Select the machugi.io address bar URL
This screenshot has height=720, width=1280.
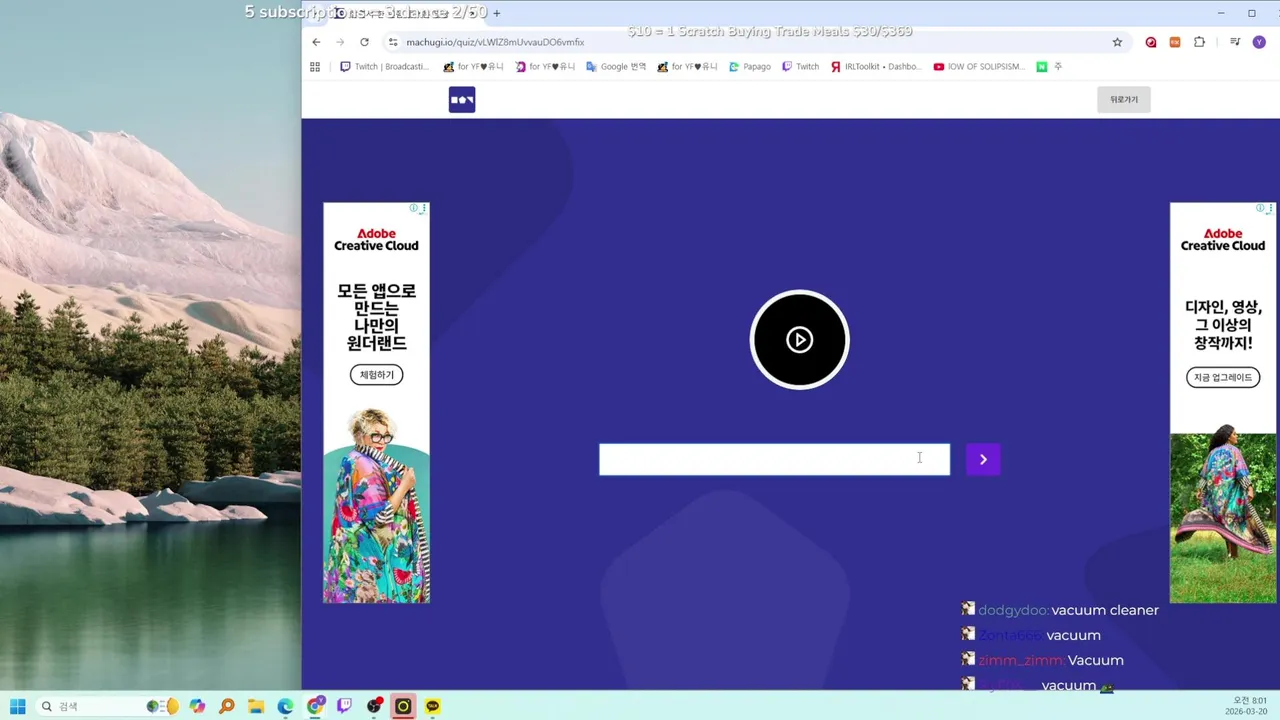[495, 42]
